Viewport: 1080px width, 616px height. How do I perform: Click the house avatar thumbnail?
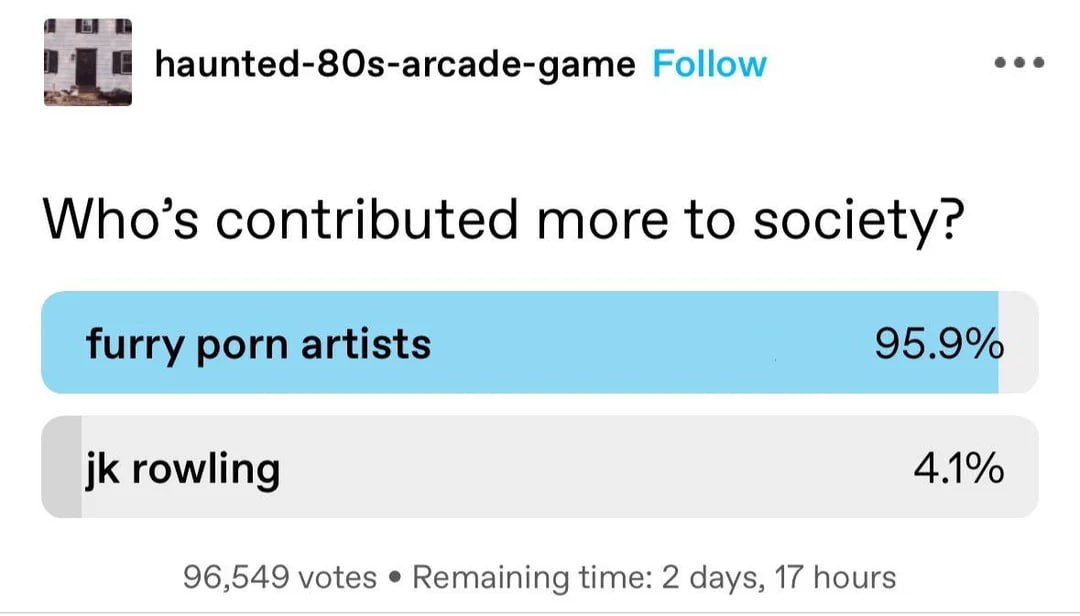click(87, 62)
